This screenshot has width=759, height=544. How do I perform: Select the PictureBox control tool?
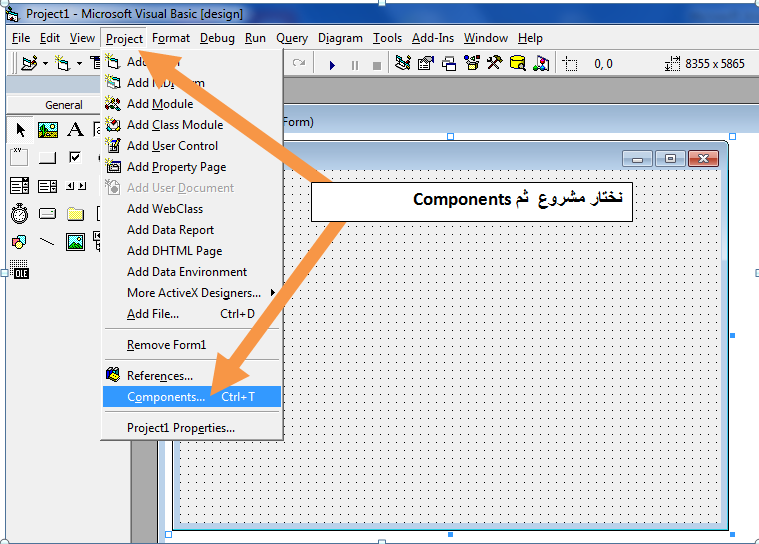pyautogui.click(x=48, y=130)
